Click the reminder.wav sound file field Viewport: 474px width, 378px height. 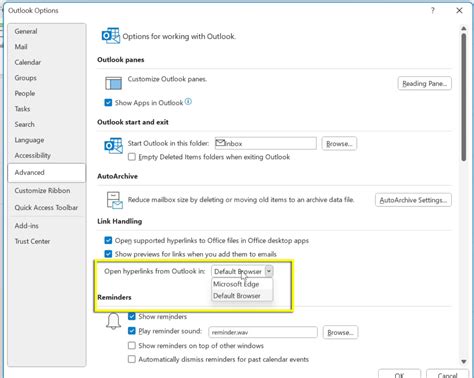tap(263, 332)
